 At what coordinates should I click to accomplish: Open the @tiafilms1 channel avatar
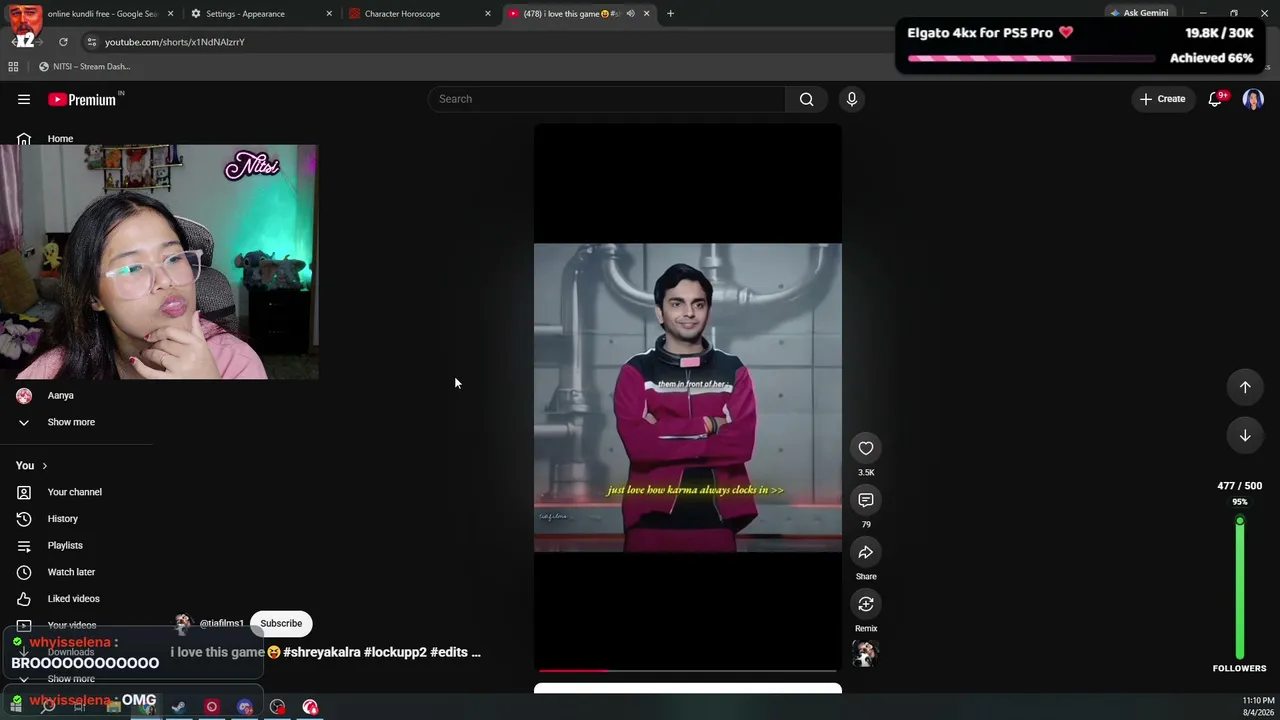[x=183, y=624]
